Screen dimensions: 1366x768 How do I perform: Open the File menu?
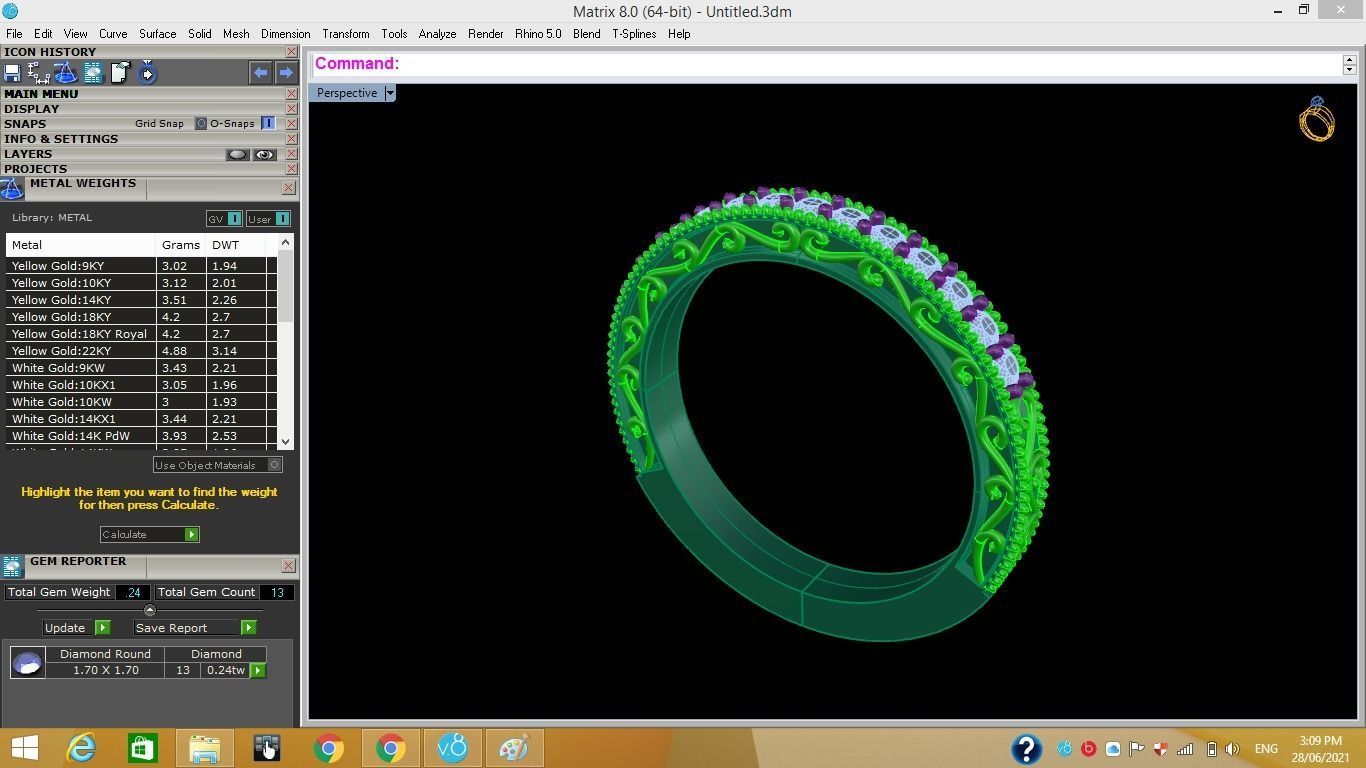[x=14, y=34]
